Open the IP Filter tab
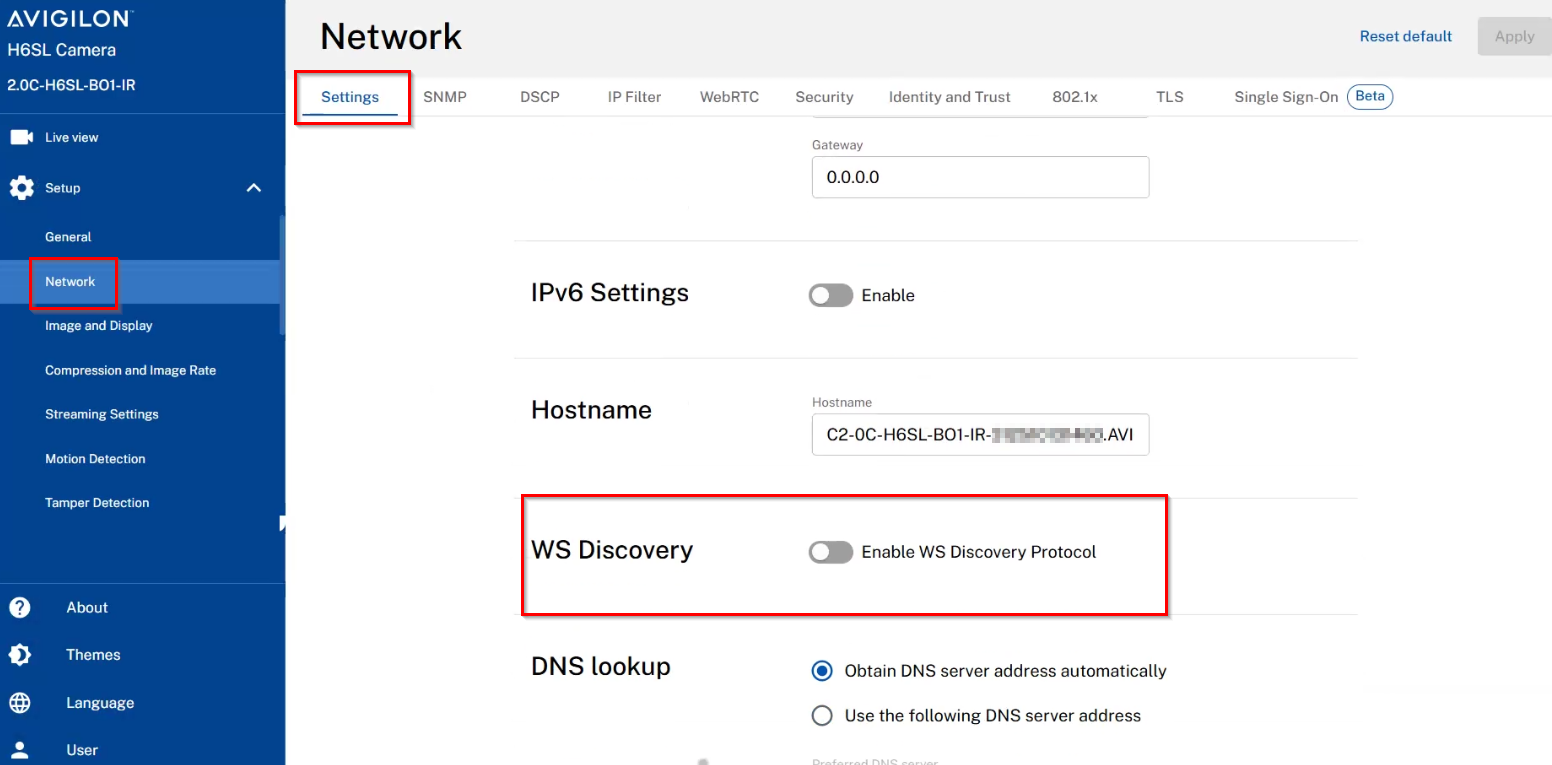1552x765 pixels. tap(634, 97)
